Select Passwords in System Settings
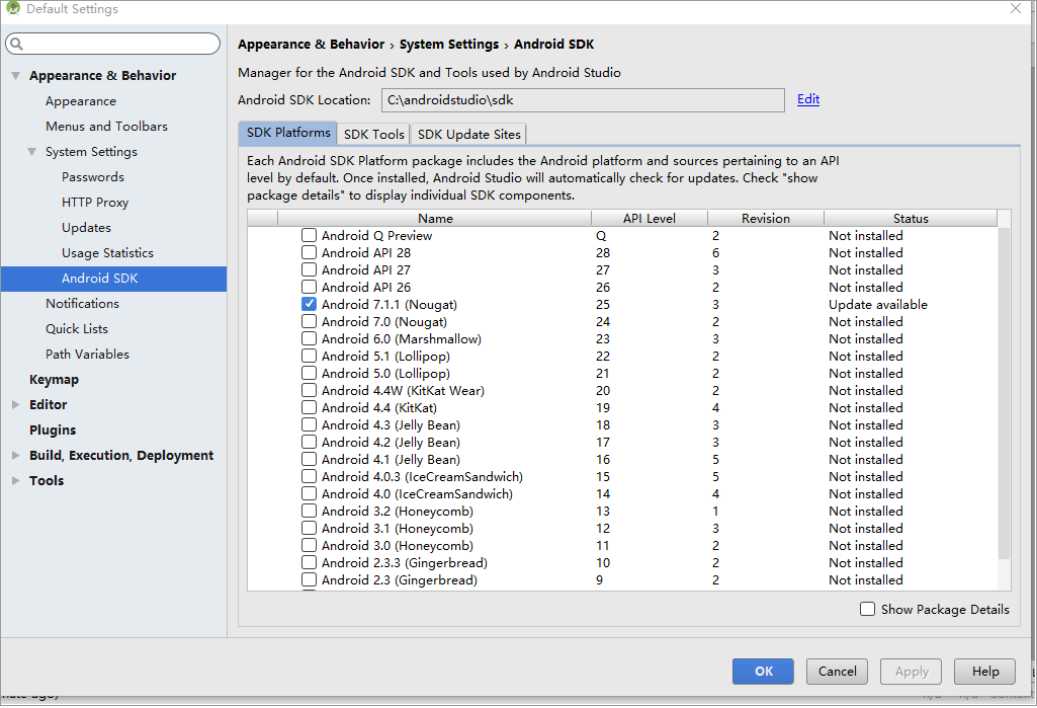This screenshot has width=1037, height=708. 93,177
